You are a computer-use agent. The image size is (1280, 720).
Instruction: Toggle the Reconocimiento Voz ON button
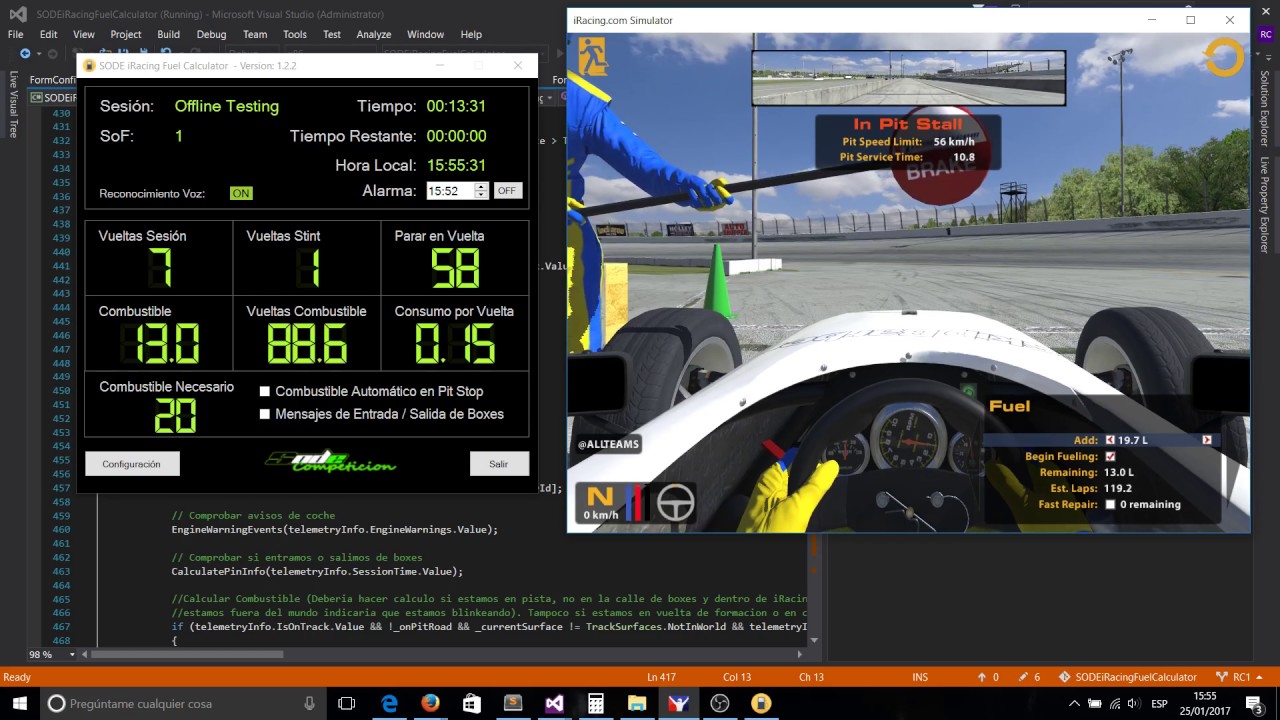pyautogui.click(x=241, y=193)
